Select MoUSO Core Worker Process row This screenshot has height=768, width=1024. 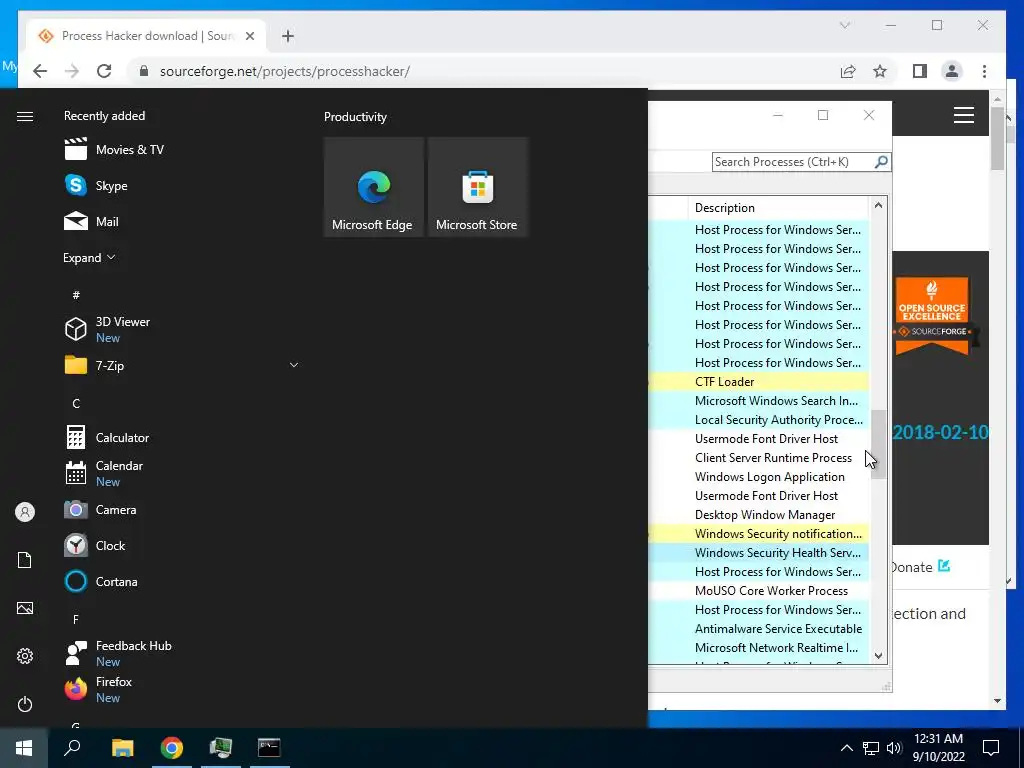tap(758, 590)
